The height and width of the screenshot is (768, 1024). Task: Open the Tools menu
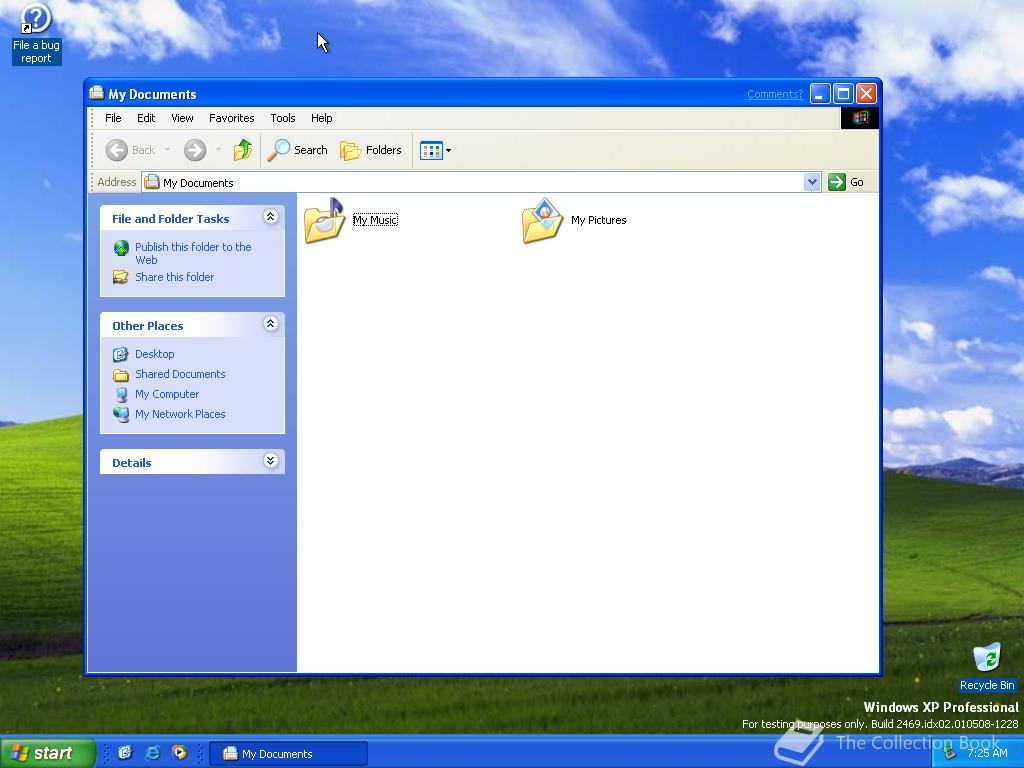(283, 118)
